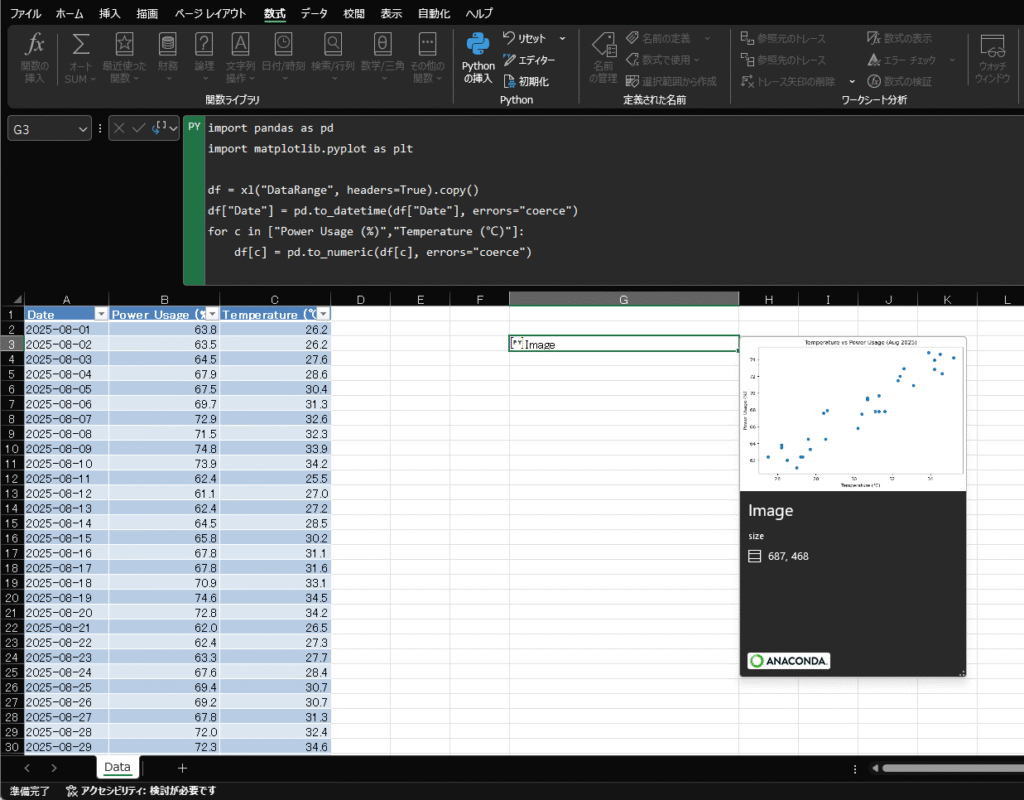Click the scatter plot preview in Image card

coord(852,414)
